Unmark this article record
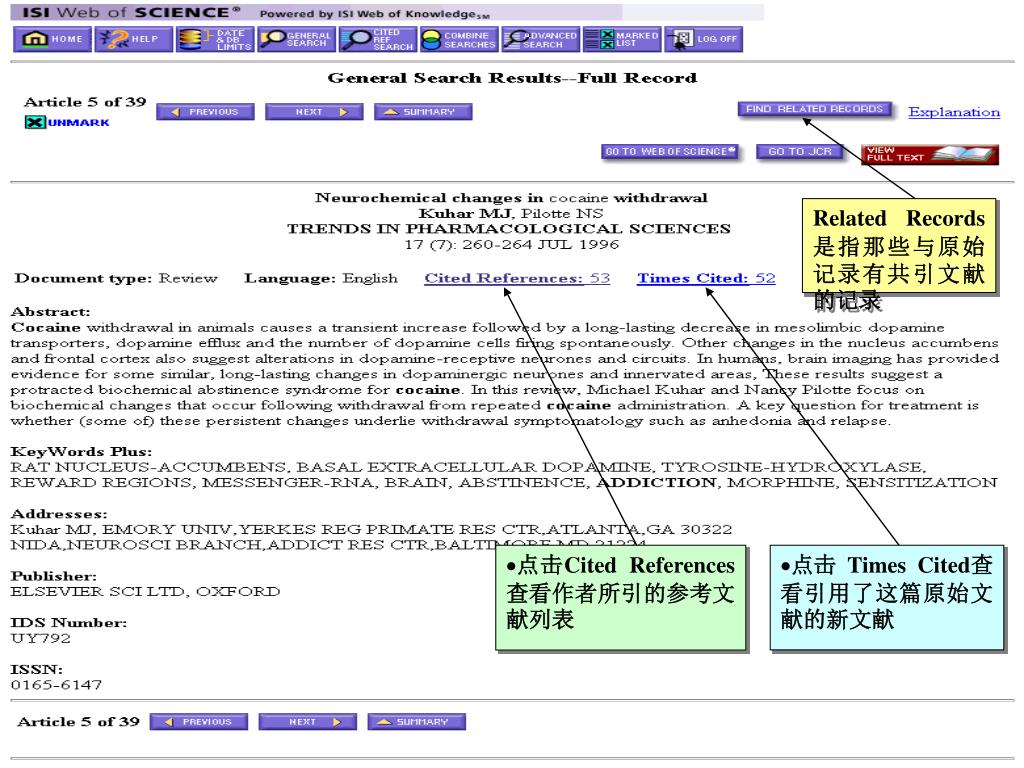 point(67,122)
